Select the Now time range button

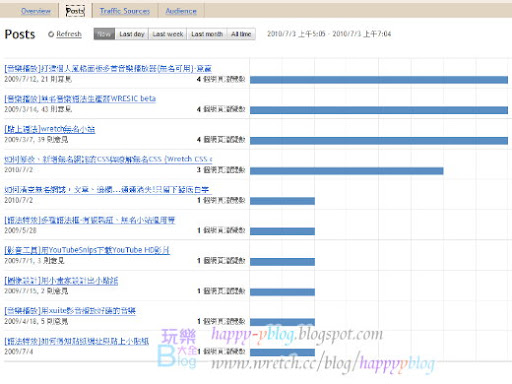pyautogui.click(x=104, y=34)
